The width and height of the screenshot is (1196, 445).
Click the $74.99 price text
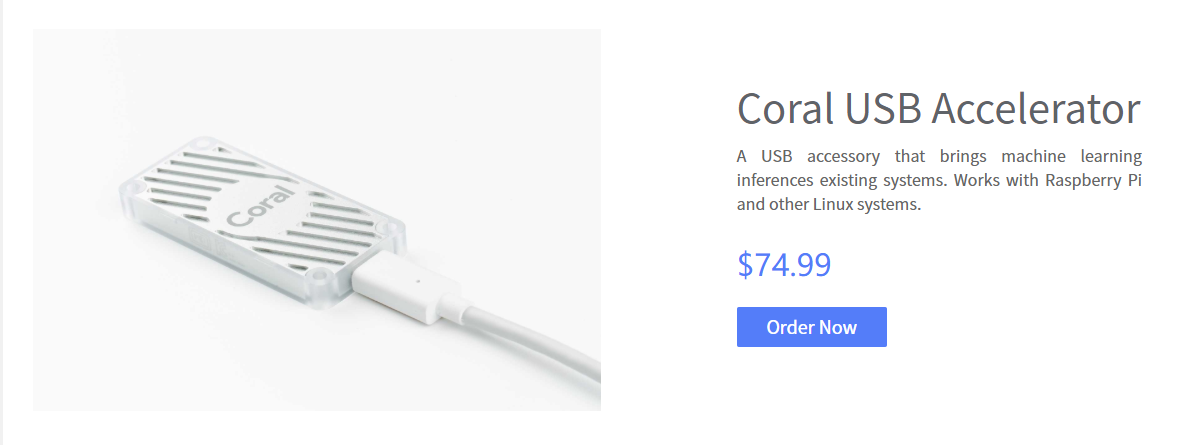click(784, 264)
